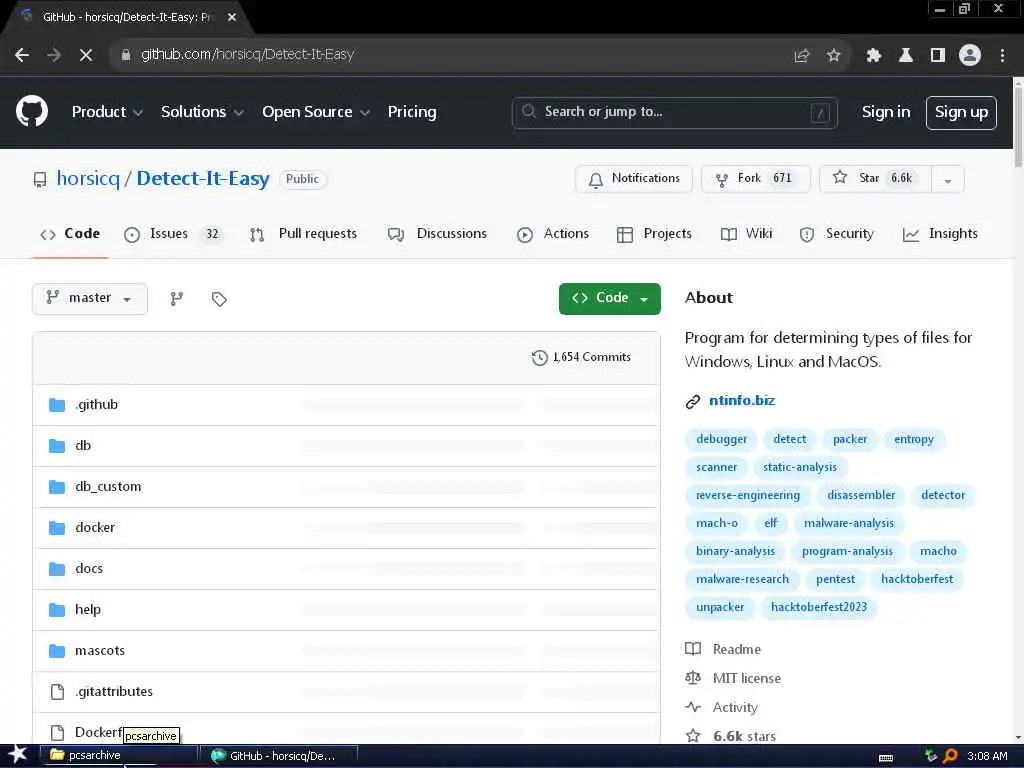Switch to the Discussions tab

(x=437, y=234)
